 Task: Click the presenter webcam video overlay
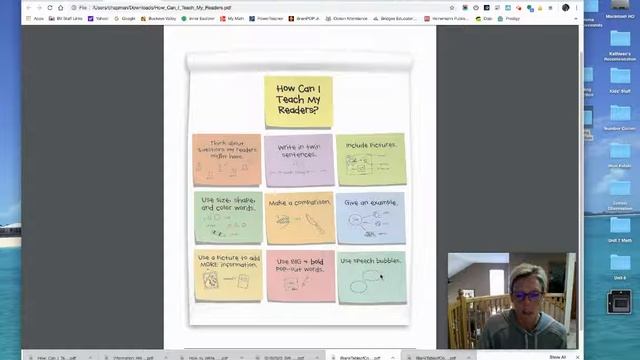click(x=512, y=301)
